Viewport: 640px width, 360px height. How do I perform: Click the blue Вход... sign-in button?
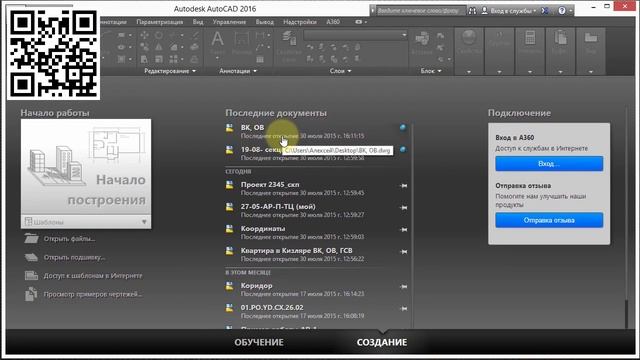(549, 164)
